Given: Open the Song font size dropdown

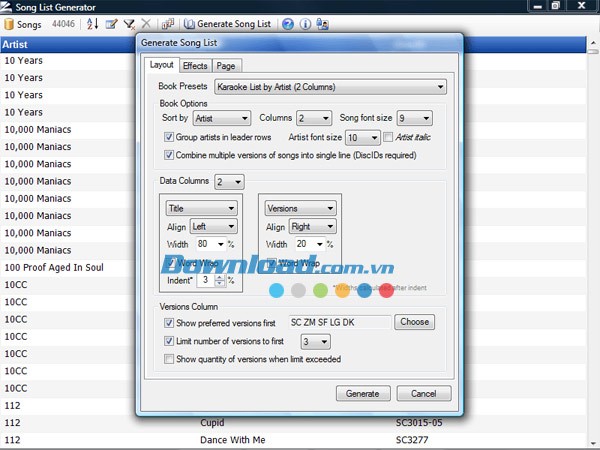Looking at the screenshot, I should click(x=413, y=118).
